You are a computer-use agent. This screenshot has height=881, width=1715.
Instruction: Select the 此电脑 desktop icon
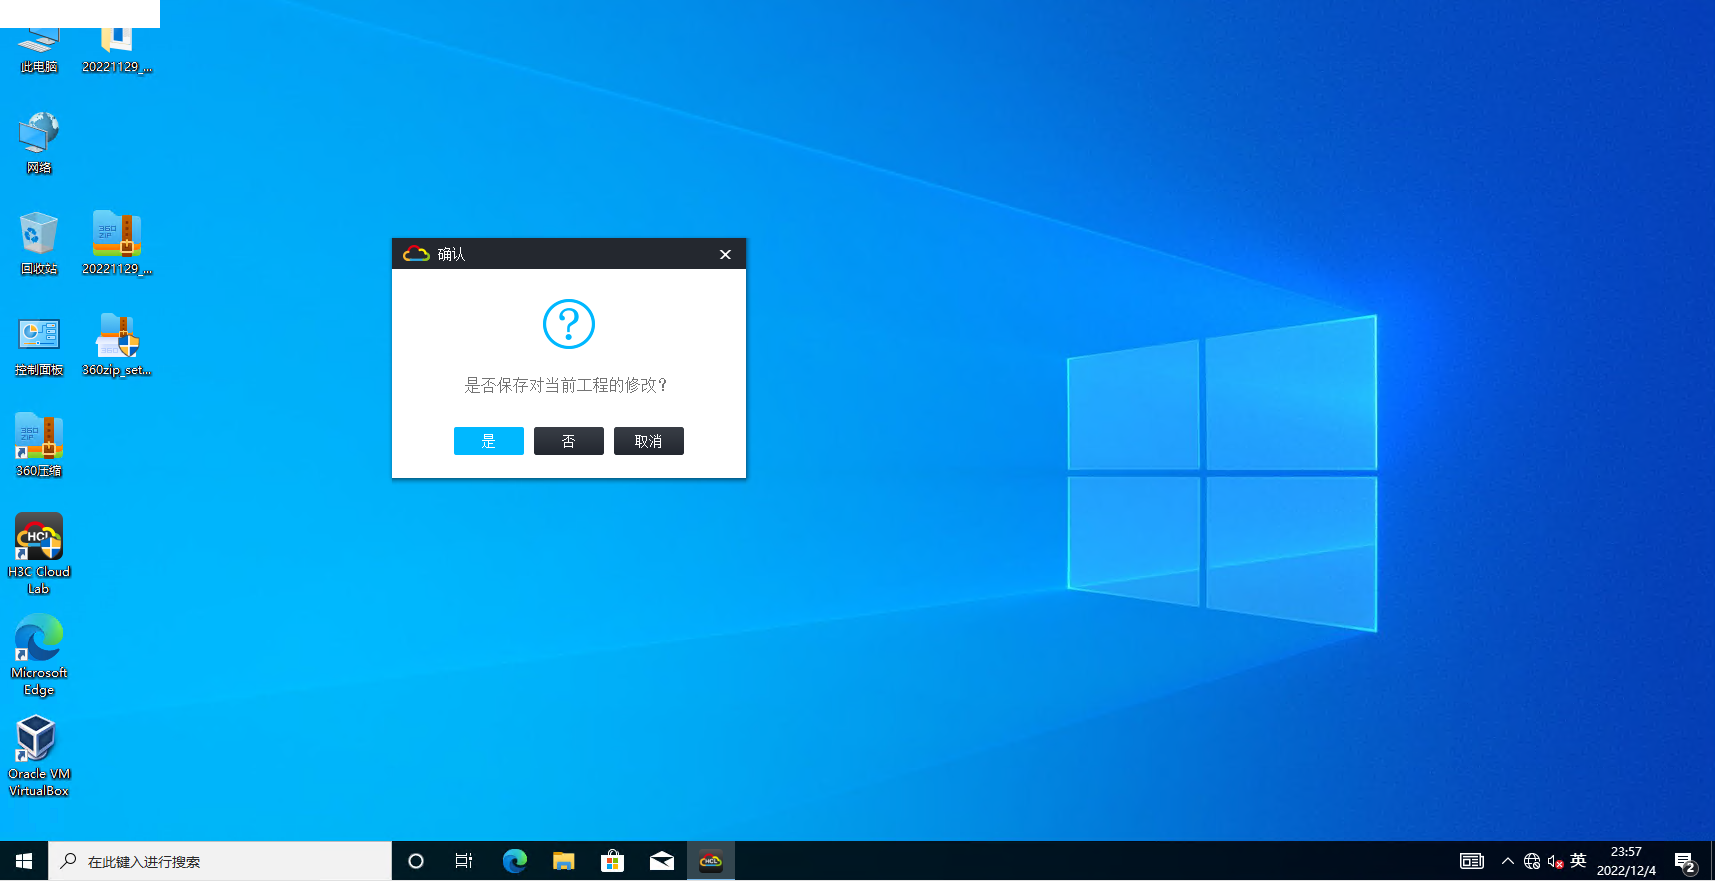click(x=39, y=50)
